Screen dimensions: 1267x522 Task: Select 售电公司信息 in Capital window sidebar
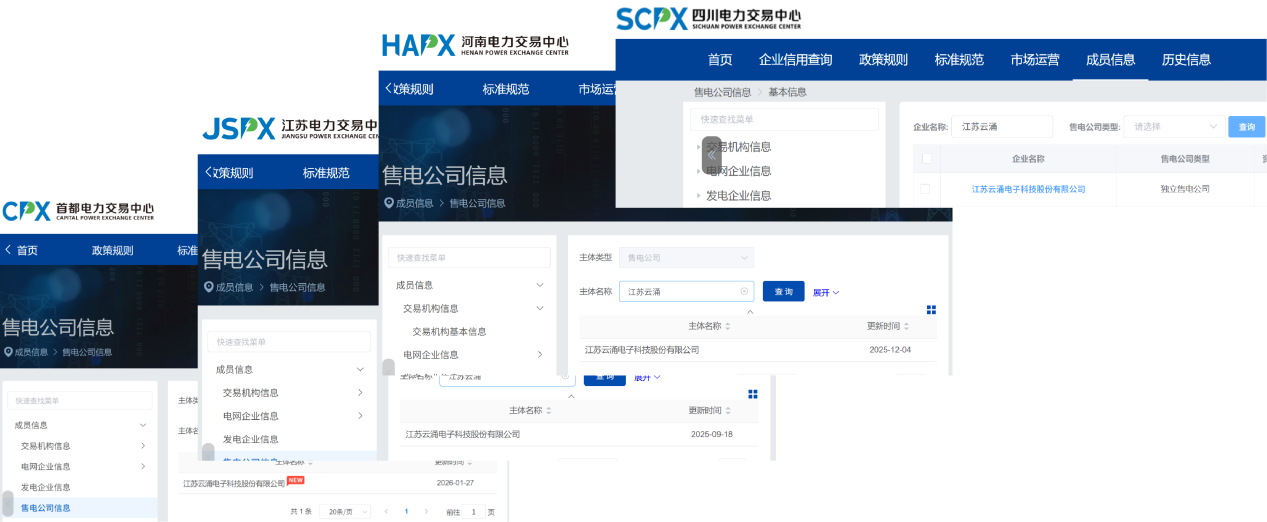coord(46,508)
